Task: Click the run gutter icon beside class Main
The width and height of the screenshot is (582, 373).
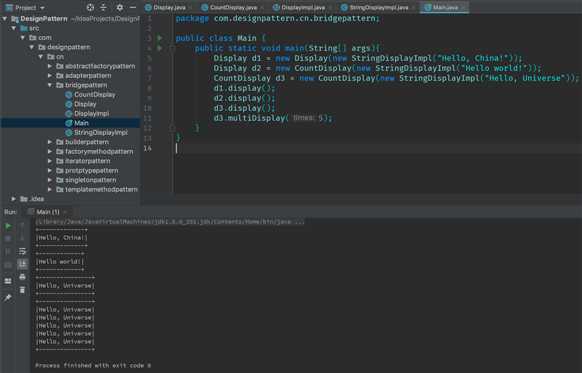Action: pos(160,38)
